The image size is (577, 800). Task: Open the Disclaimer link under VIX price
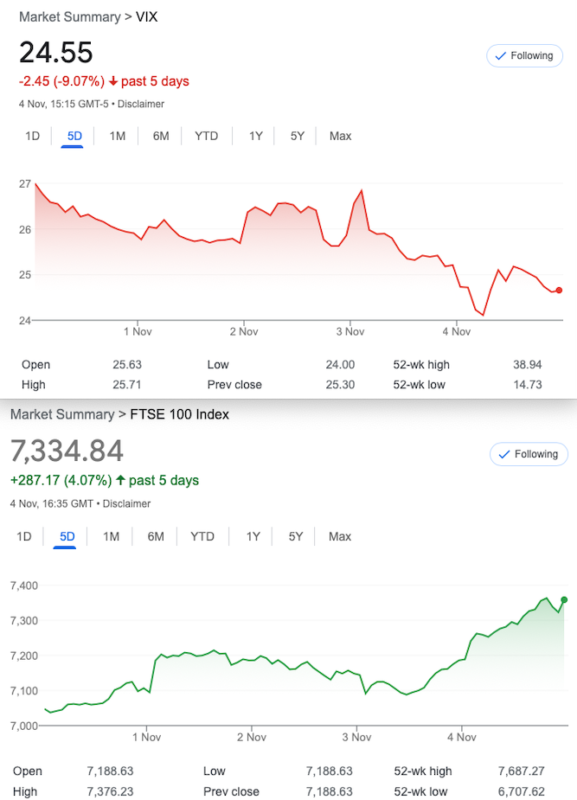tap(141, 104)
